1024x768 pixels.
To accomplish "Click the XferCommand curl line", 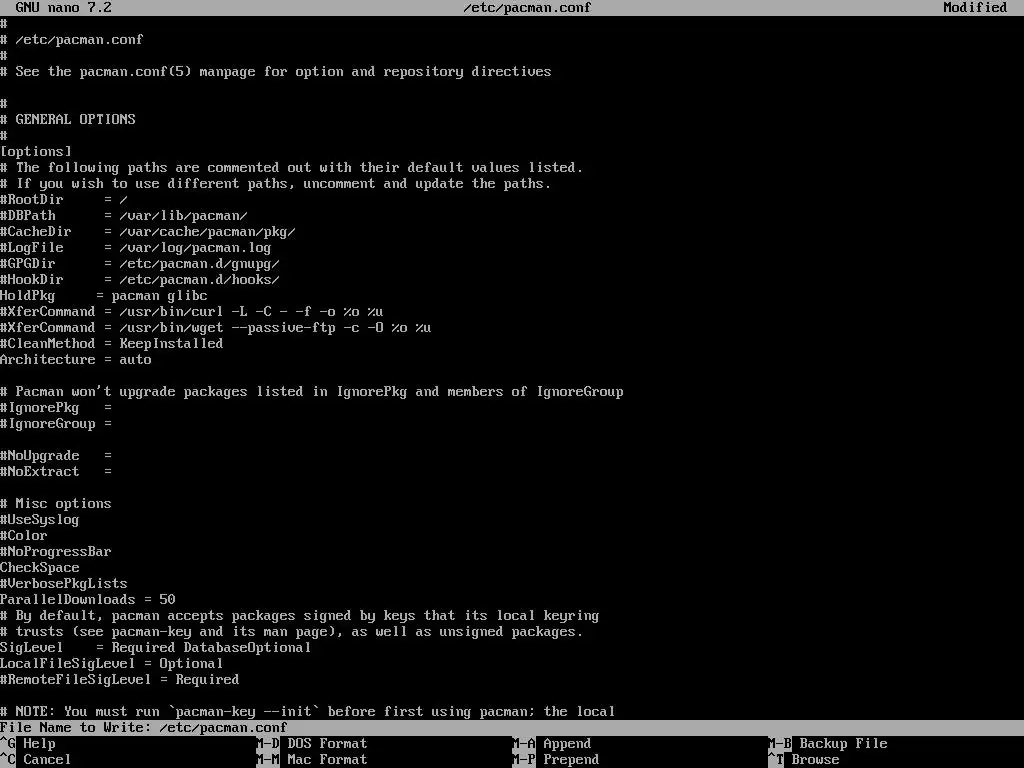I will pos(192,312).
